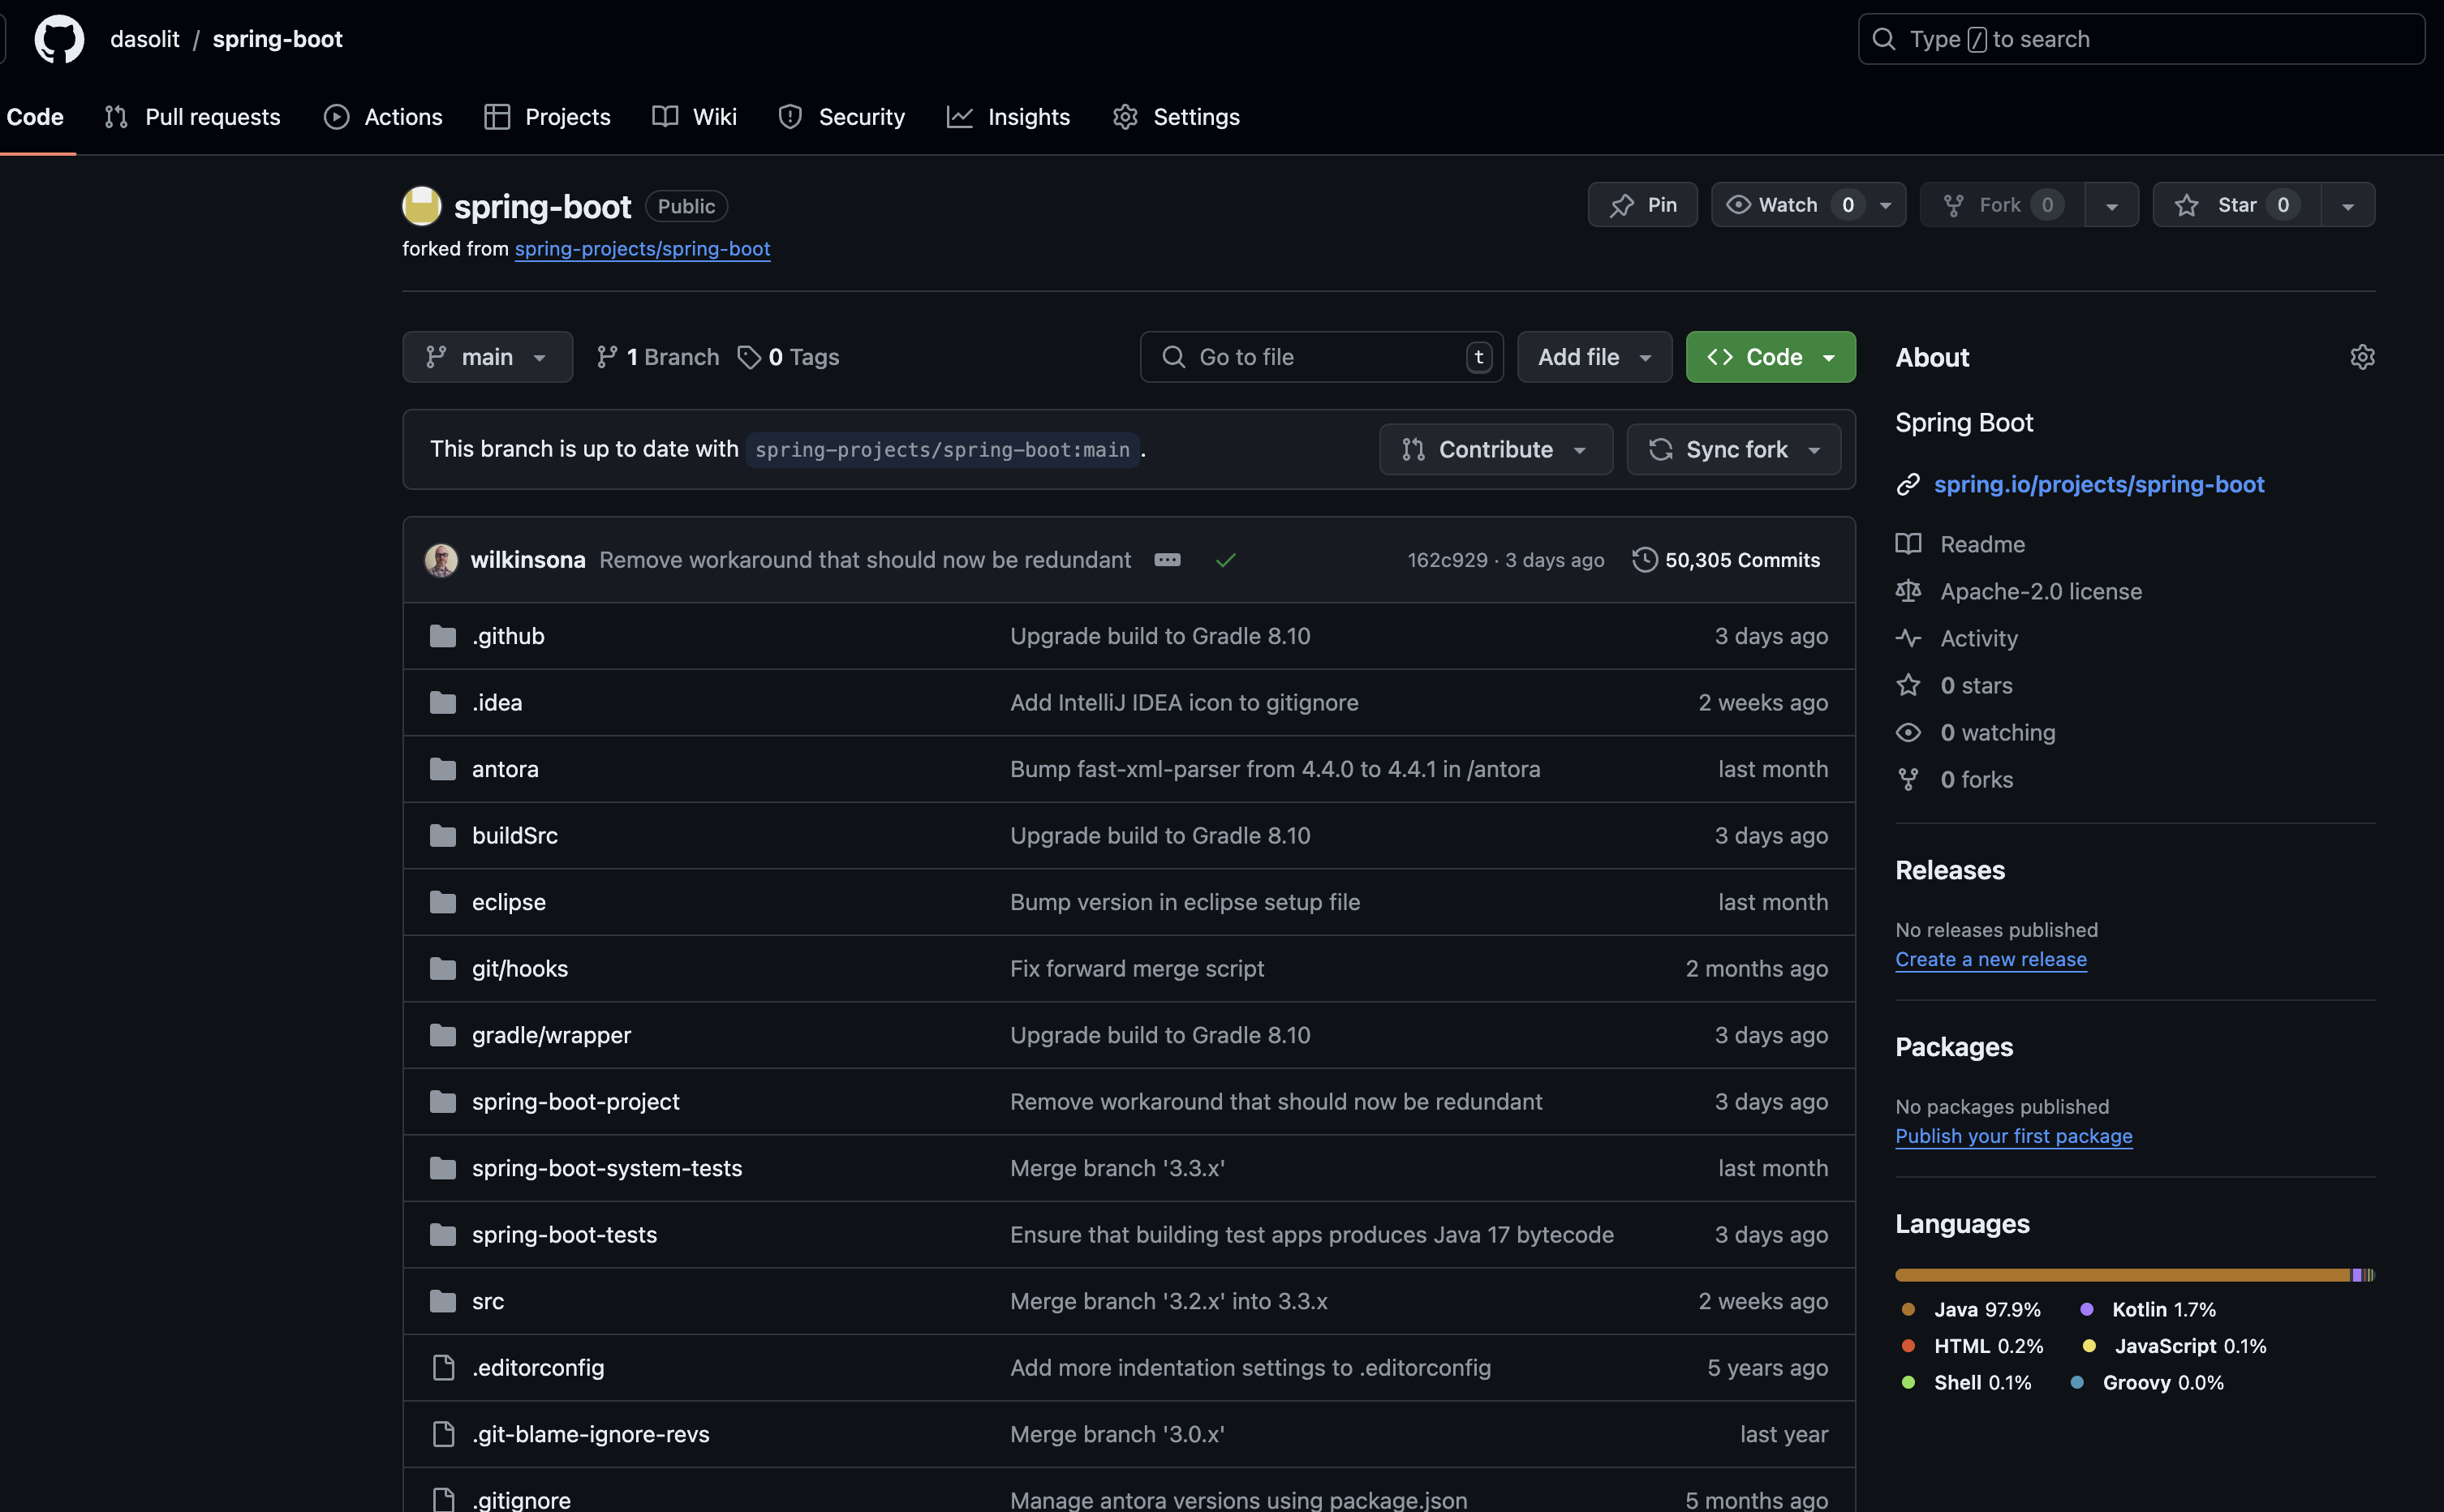Click Create a new release link
The height and width of the screenshot is (1512, 2444).
pos(1990,960)
